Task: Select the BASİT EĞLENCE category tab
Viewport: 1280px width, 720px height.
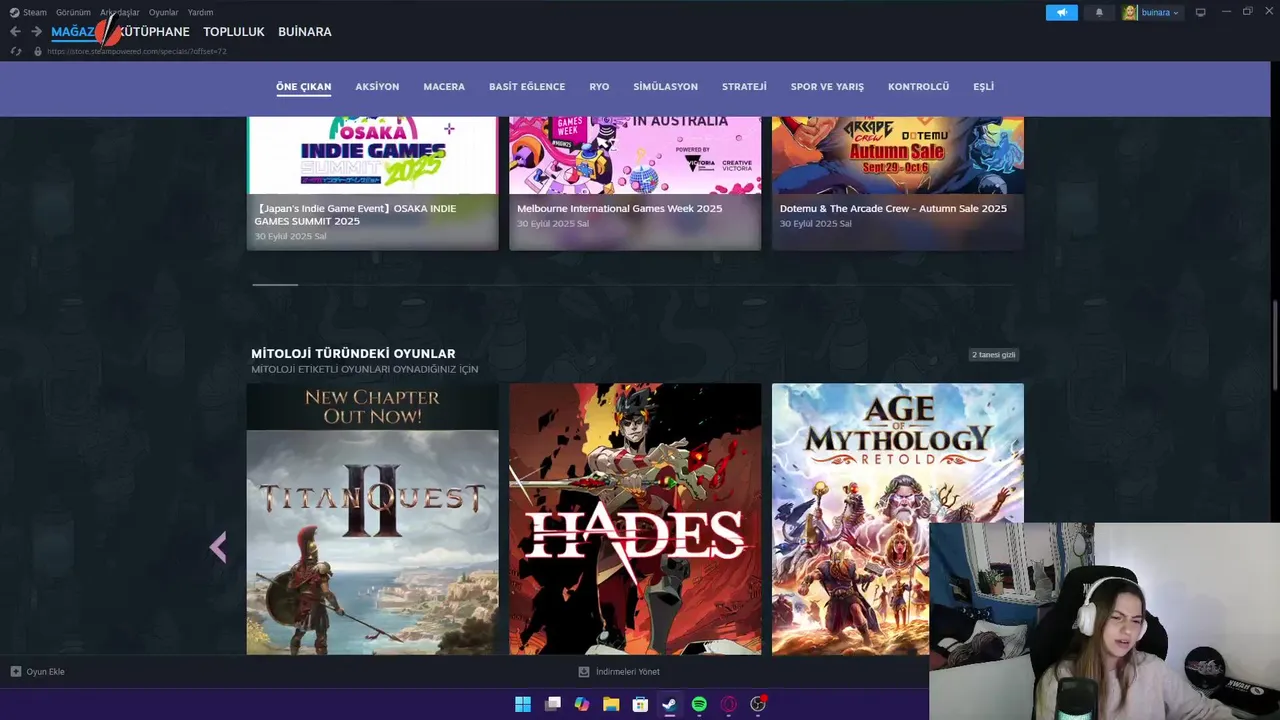Action: pyautogui.click(x=527, y=87)
